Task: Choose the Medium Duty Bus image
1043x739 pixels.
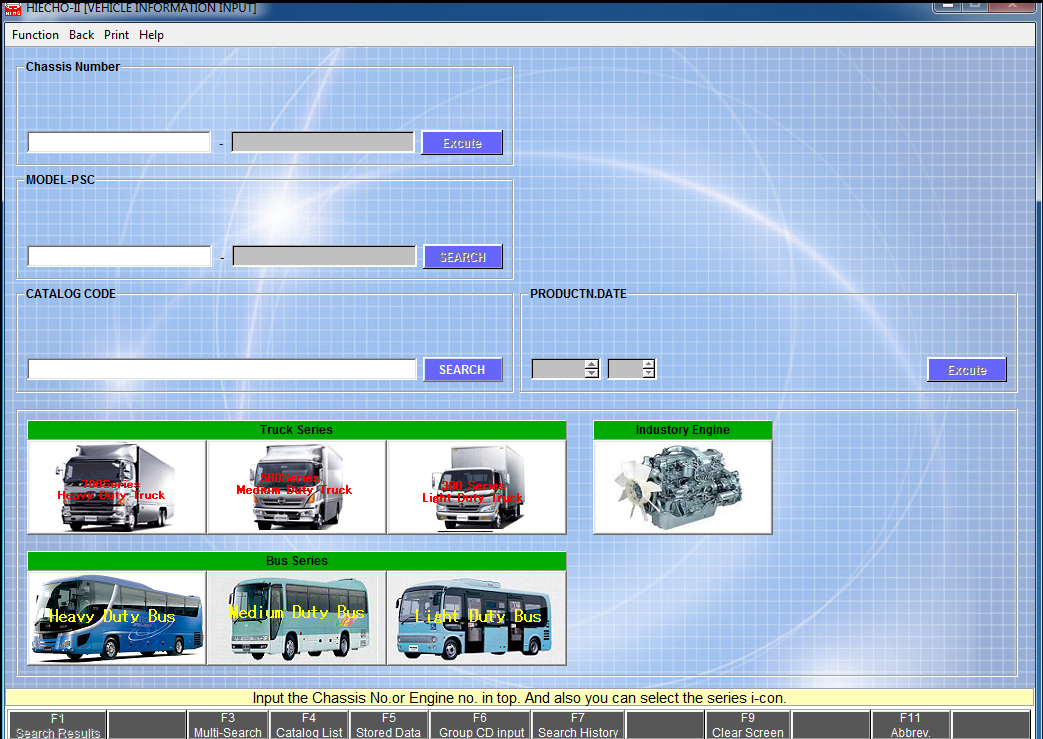Action: (x=296, y=618)
